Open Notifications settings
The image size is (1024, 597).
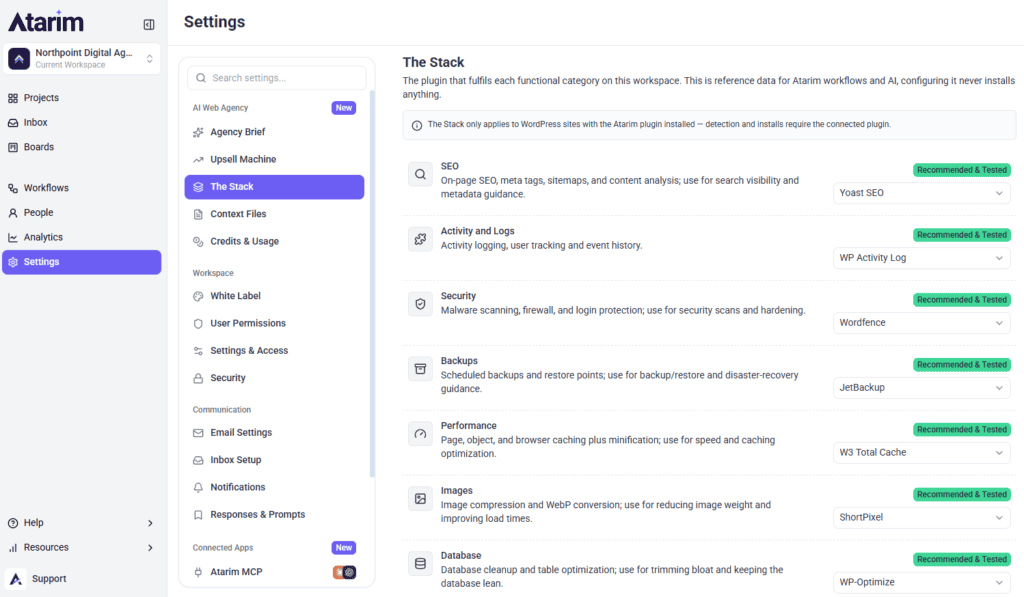[274, 488]
